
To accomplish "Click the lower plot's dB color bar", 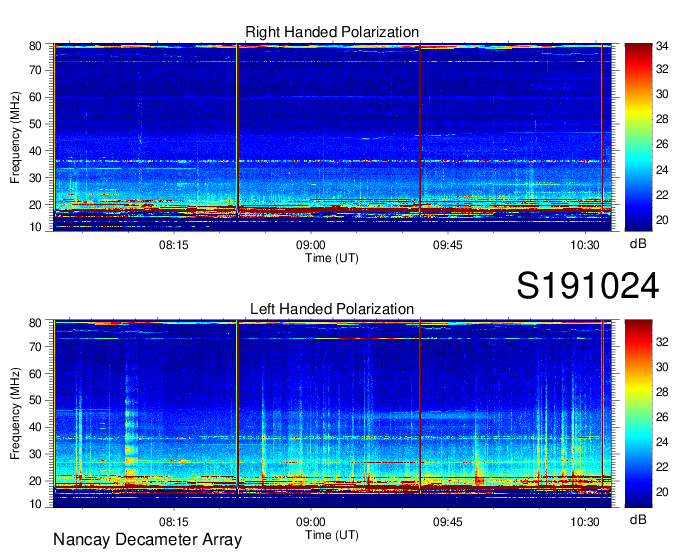I will [638, 414].
